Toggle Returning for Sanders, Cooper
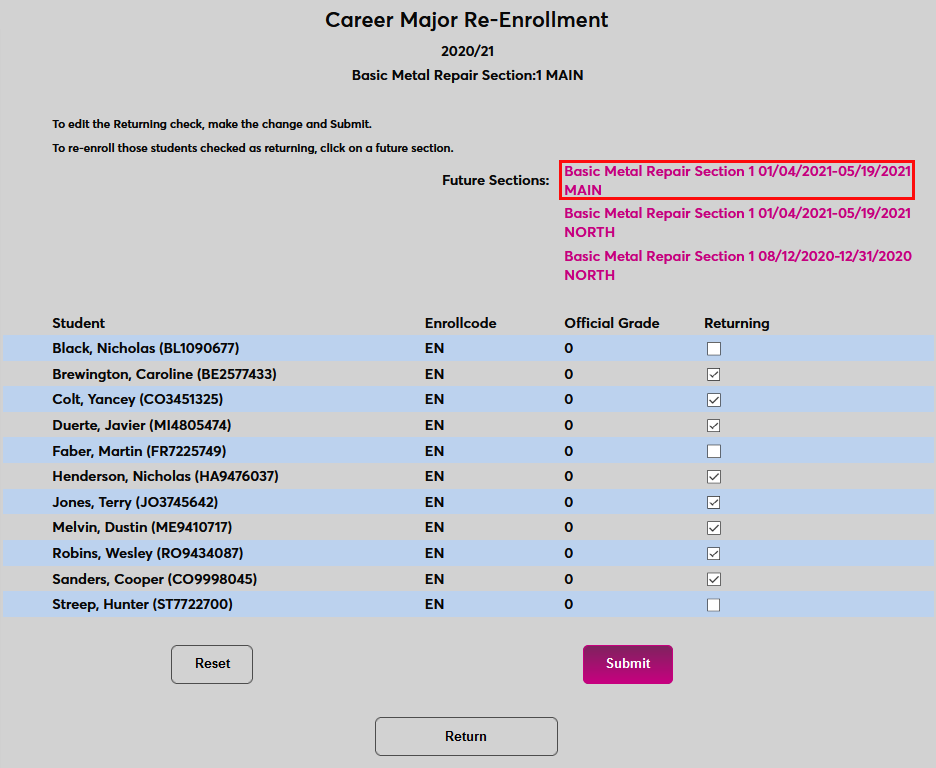 (x=713, y=579)
